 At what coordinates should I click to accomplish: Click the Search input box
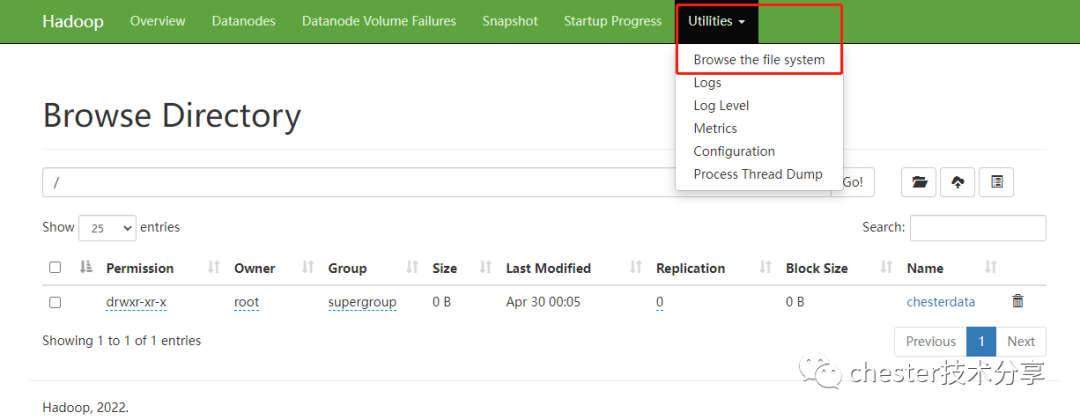click(x=977, y=228)
